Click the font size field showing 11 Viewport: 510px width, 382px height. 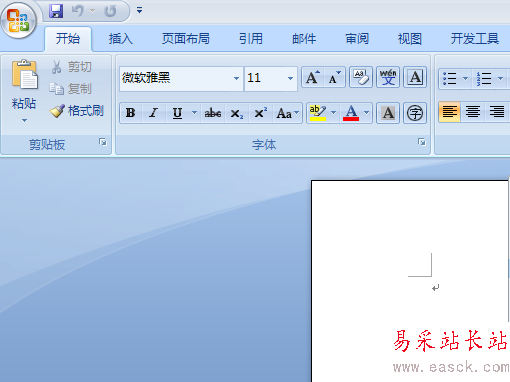(x=265, y=78)
